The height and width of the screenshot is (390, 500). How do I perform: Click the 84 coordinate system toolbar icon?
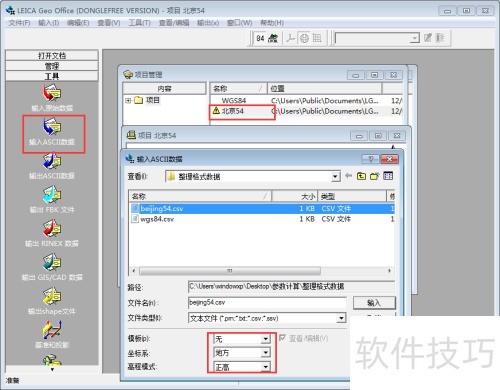point(260,38)
